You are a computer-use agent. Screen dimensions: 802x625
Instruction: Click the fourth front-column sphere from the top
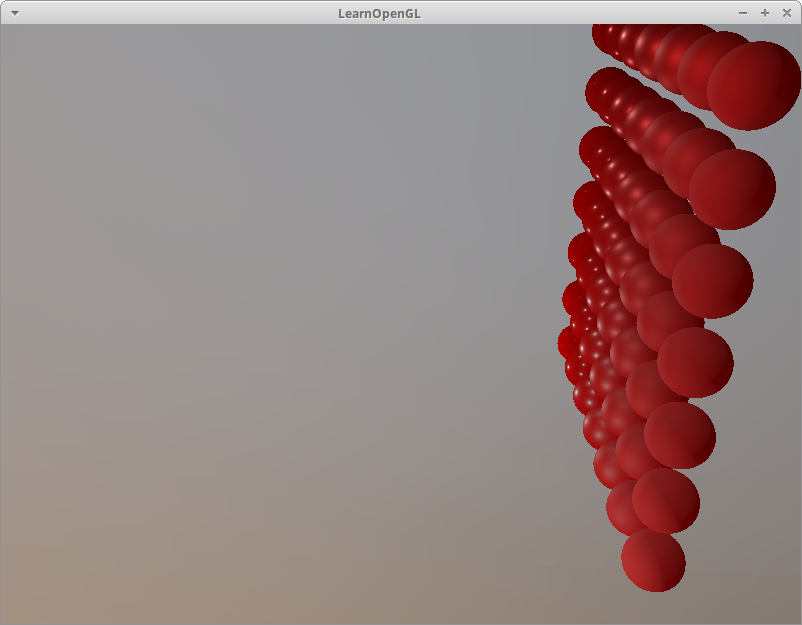(695, 362)
